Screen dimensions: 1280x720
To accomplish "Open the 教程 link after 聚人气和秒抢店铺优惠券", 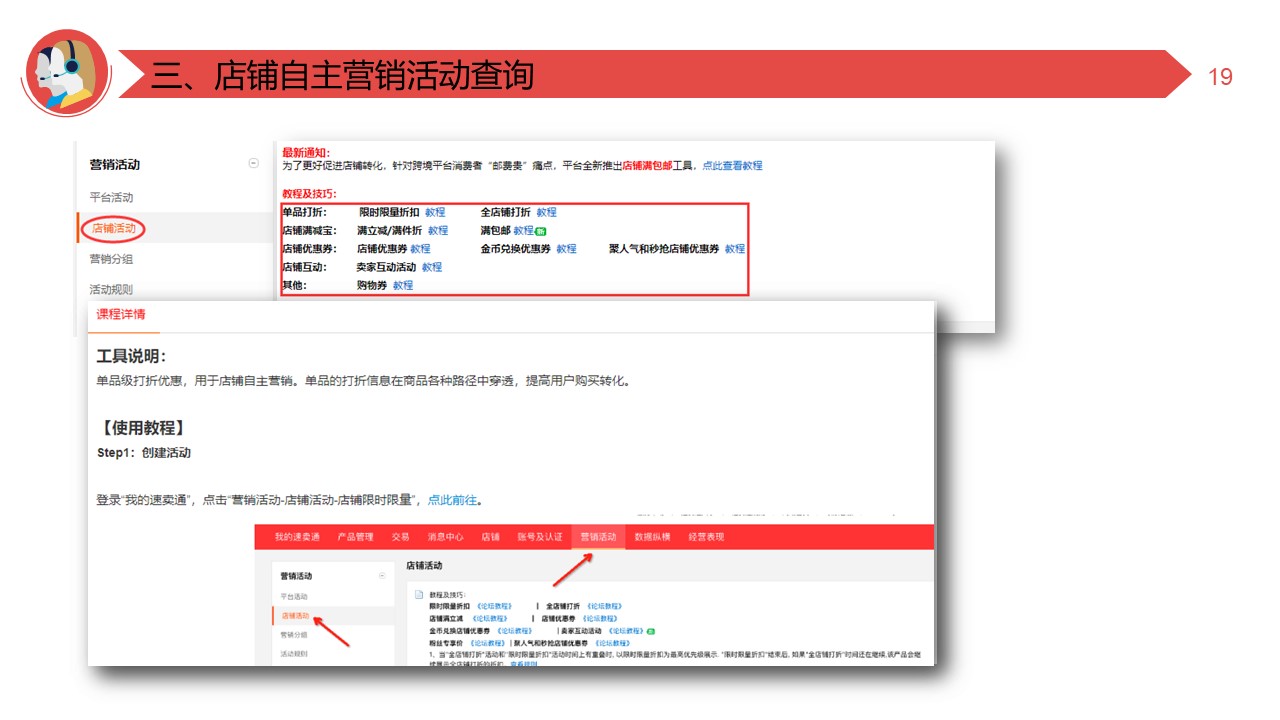I will coord(735,249).
